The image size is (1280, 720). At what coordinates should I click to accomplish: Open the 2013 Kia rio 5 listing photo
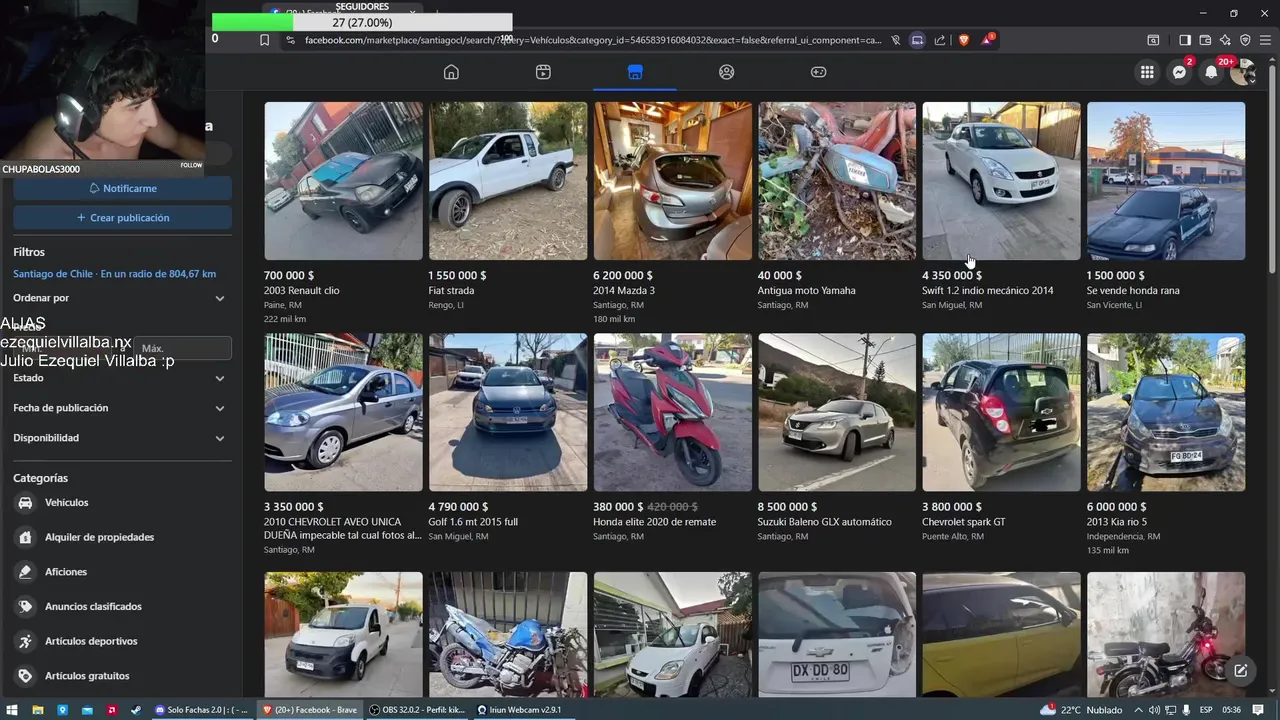[1166, 412]
